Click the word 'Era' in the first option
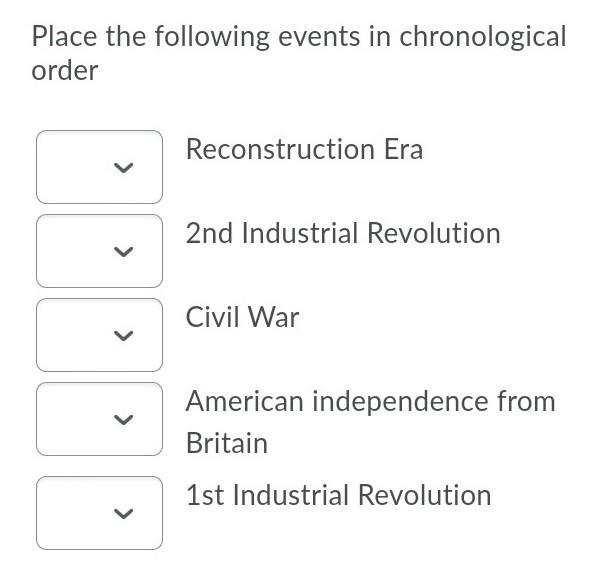 404,150
